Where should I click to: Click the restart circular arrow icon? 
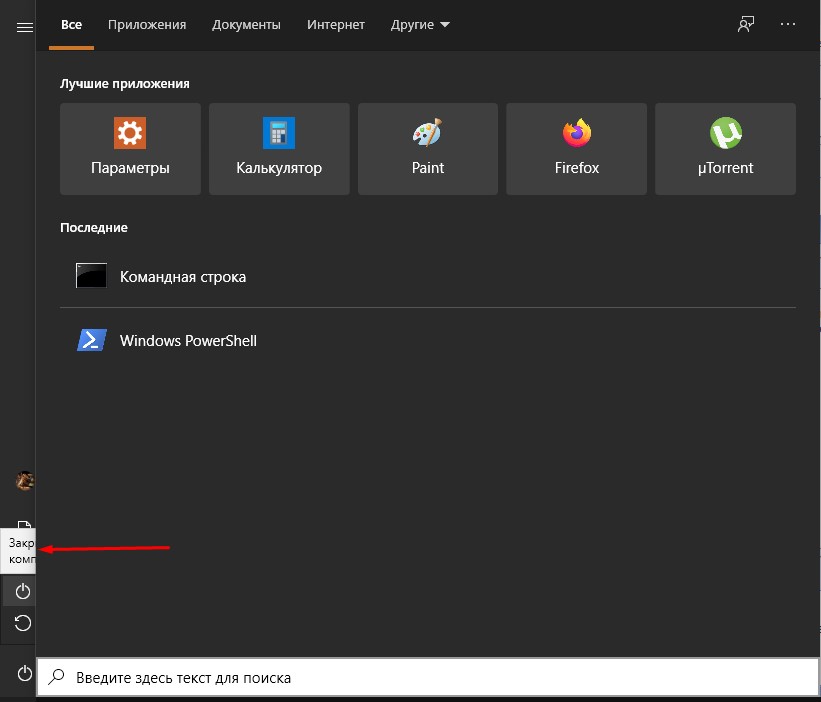coord(23,624)
